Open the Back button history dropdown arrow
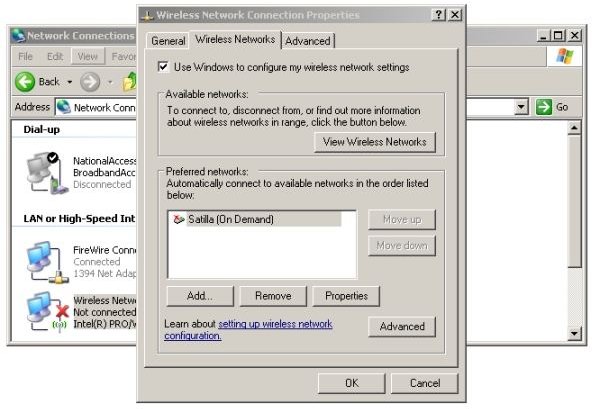Screen dimensions: 592x409 click(x=69, y=82)
